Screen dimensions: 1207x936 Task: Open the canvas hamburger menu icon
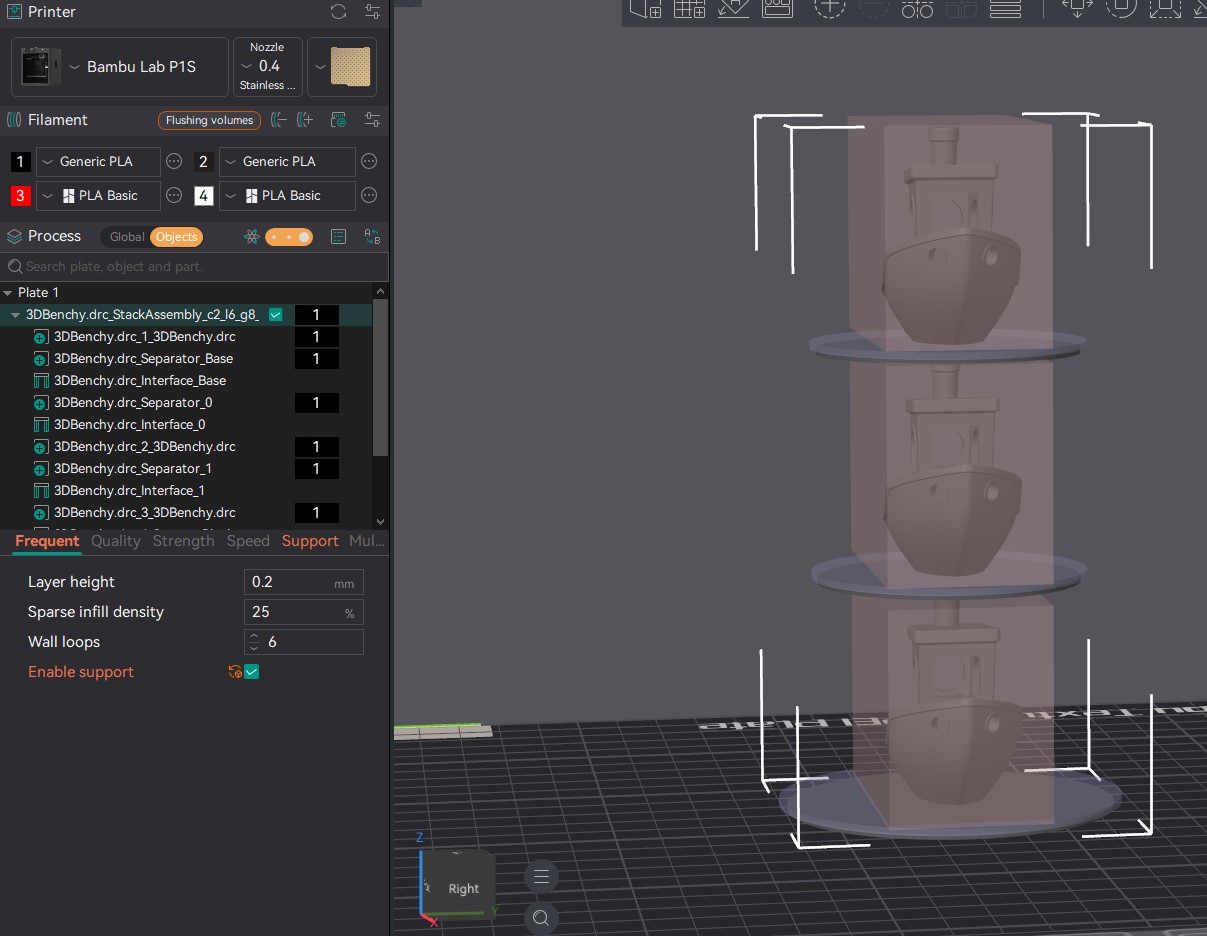coord(541,877)
